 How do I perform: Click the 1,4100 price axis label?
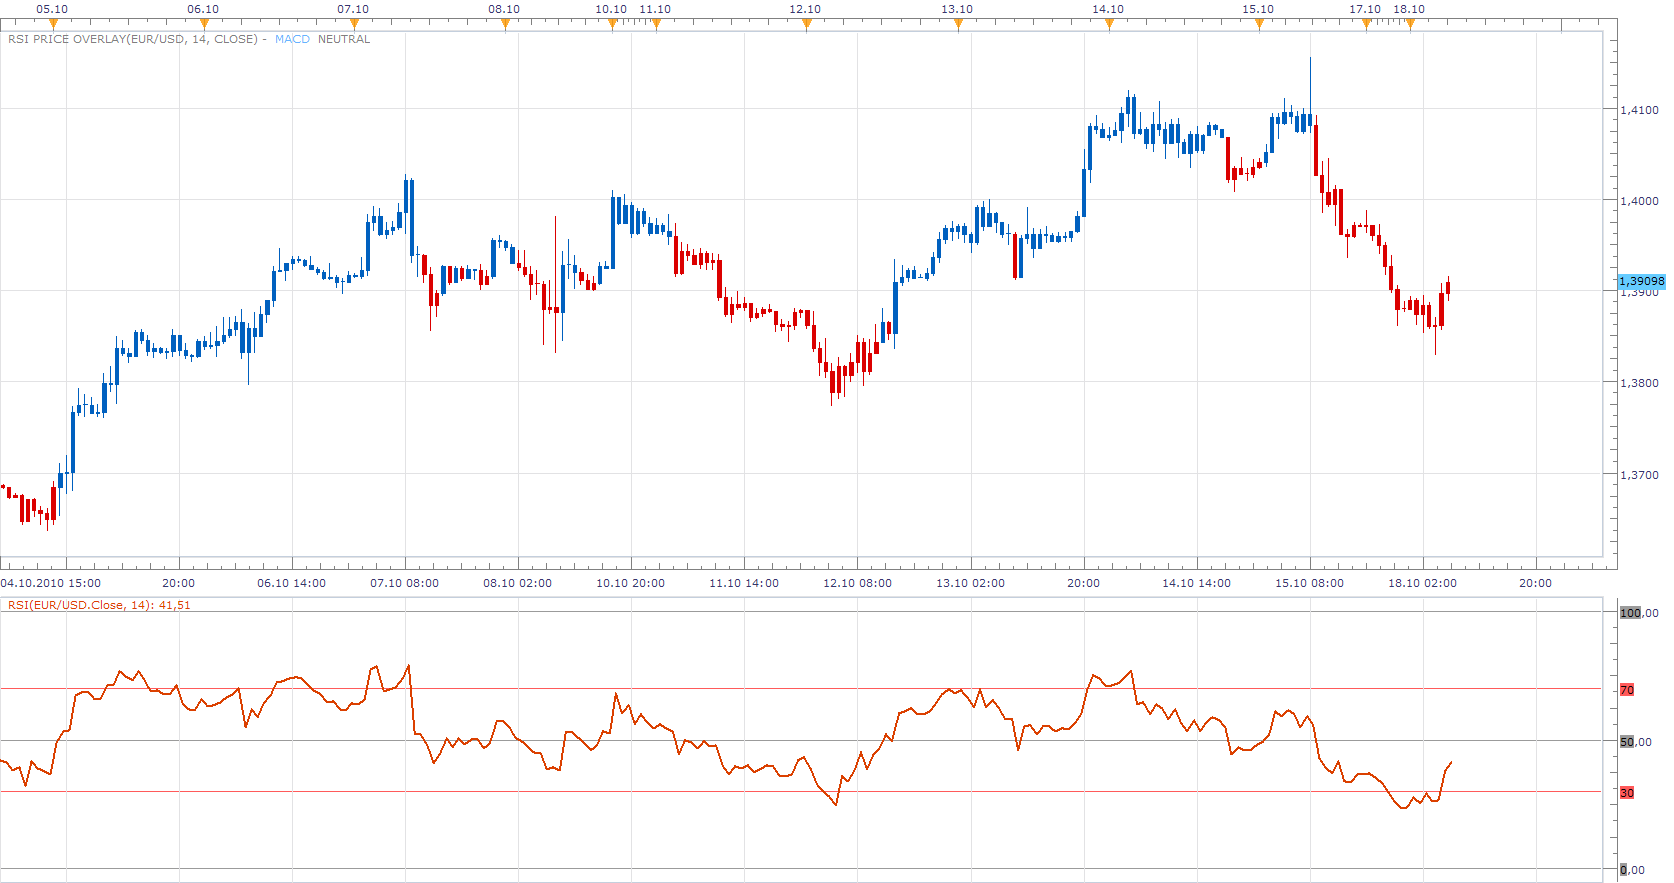coord(1639,110)
